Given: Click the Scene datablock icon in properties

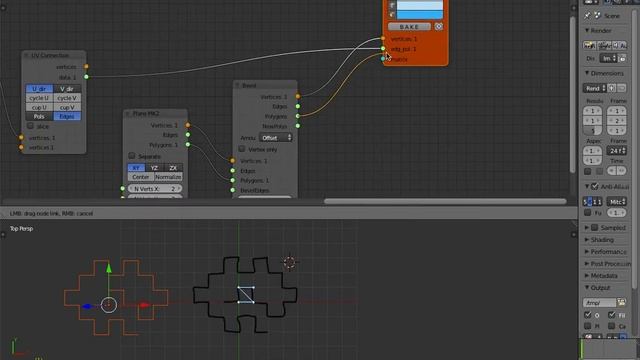Looking at the screenshot, I should [x=598, y=16].
